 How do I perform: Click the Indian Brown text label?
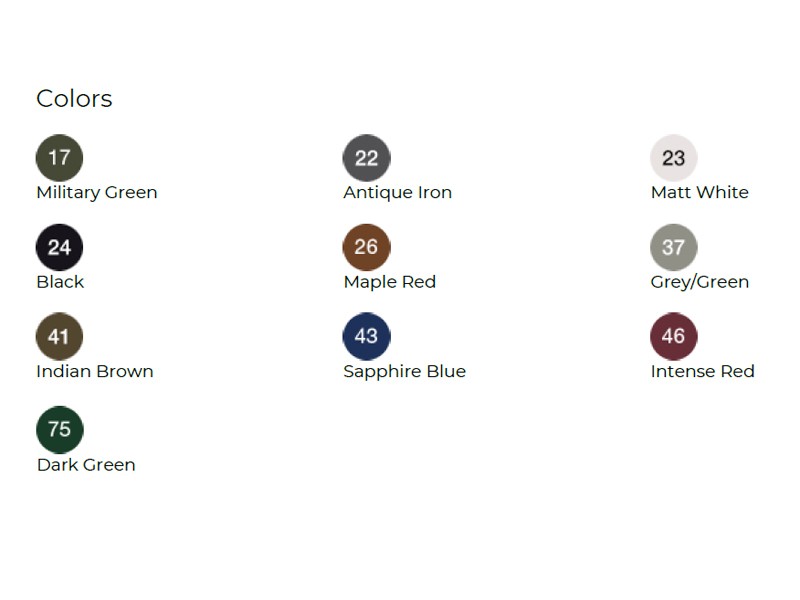coord(95,371)
